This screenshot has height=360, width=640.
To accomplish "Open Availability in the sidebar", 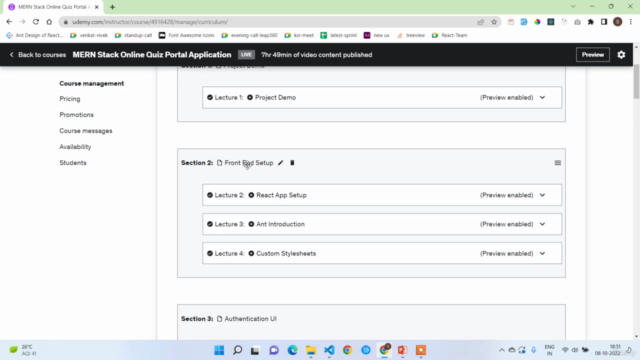I will (x=75, y=147).
